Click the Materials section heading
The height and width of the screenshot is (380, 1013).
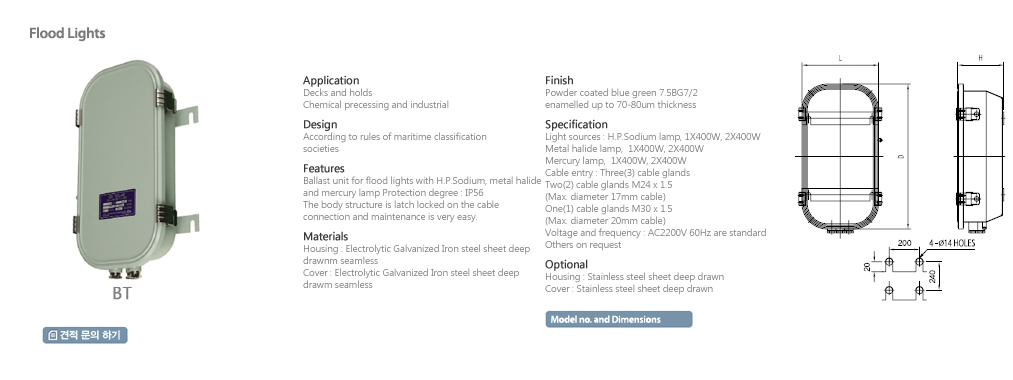[326, 237]
